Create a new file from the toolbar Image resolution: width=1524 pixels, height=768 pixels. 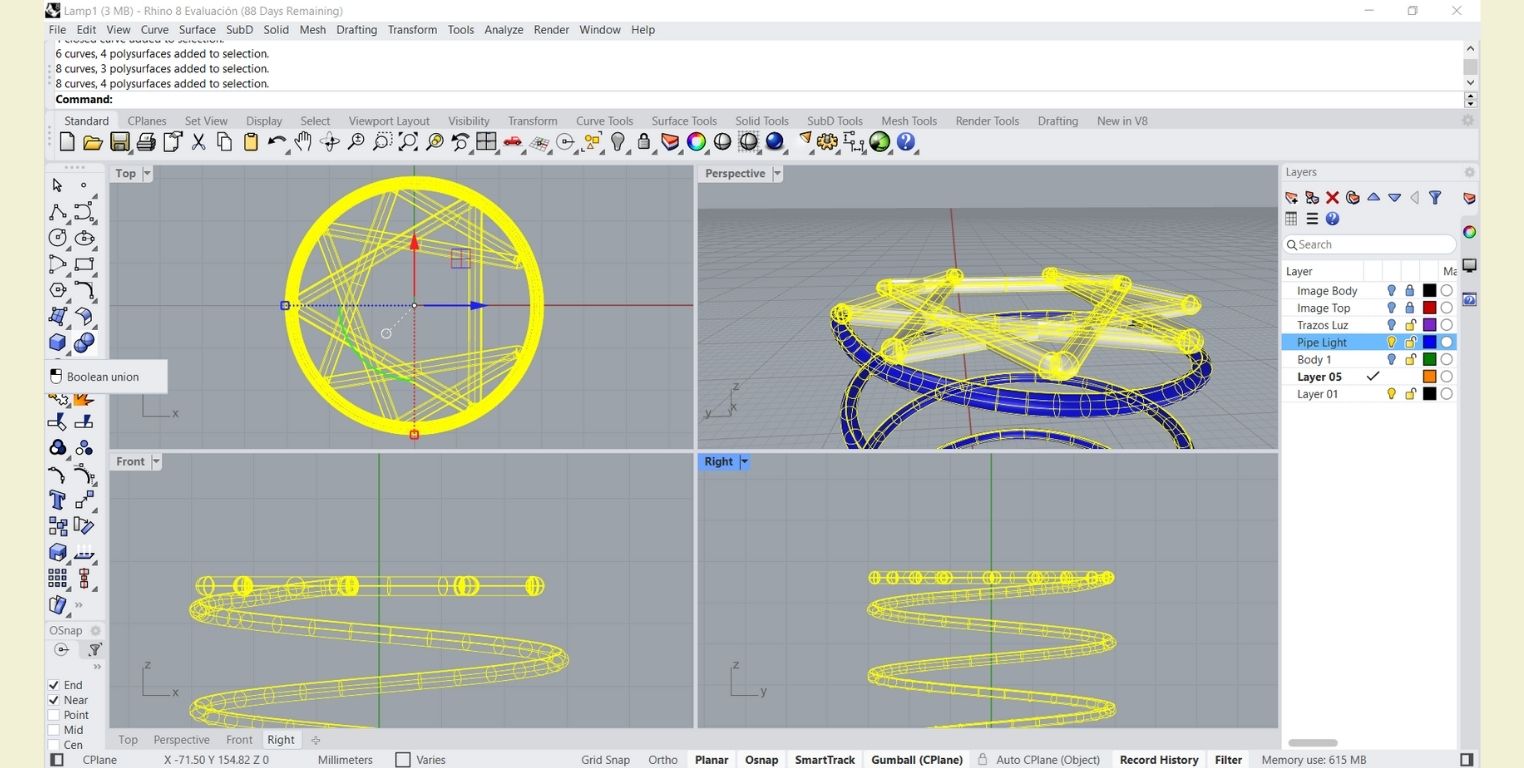pos(67,142)
